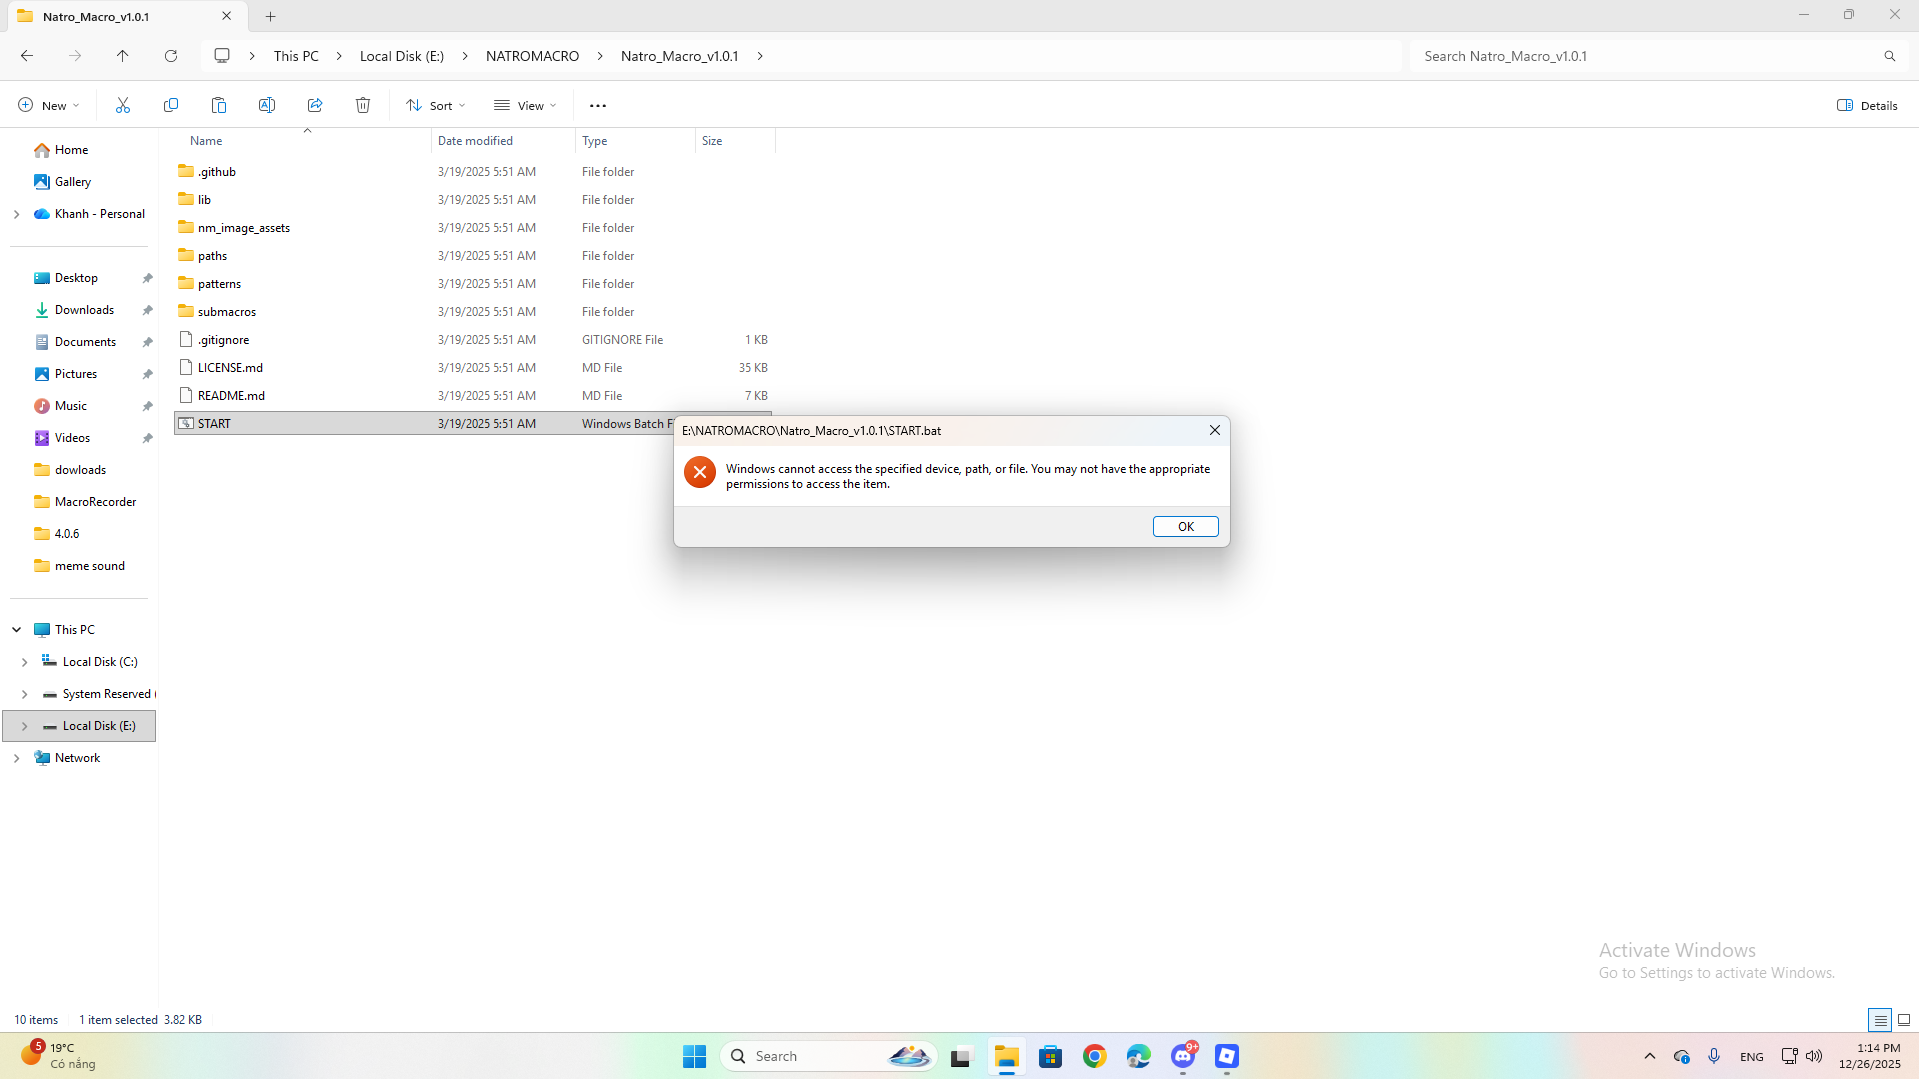The width and height of the screenshot is (1919, 1079).
Task: Switch to details view layout icon
Action: (x=1880, y=1020)
